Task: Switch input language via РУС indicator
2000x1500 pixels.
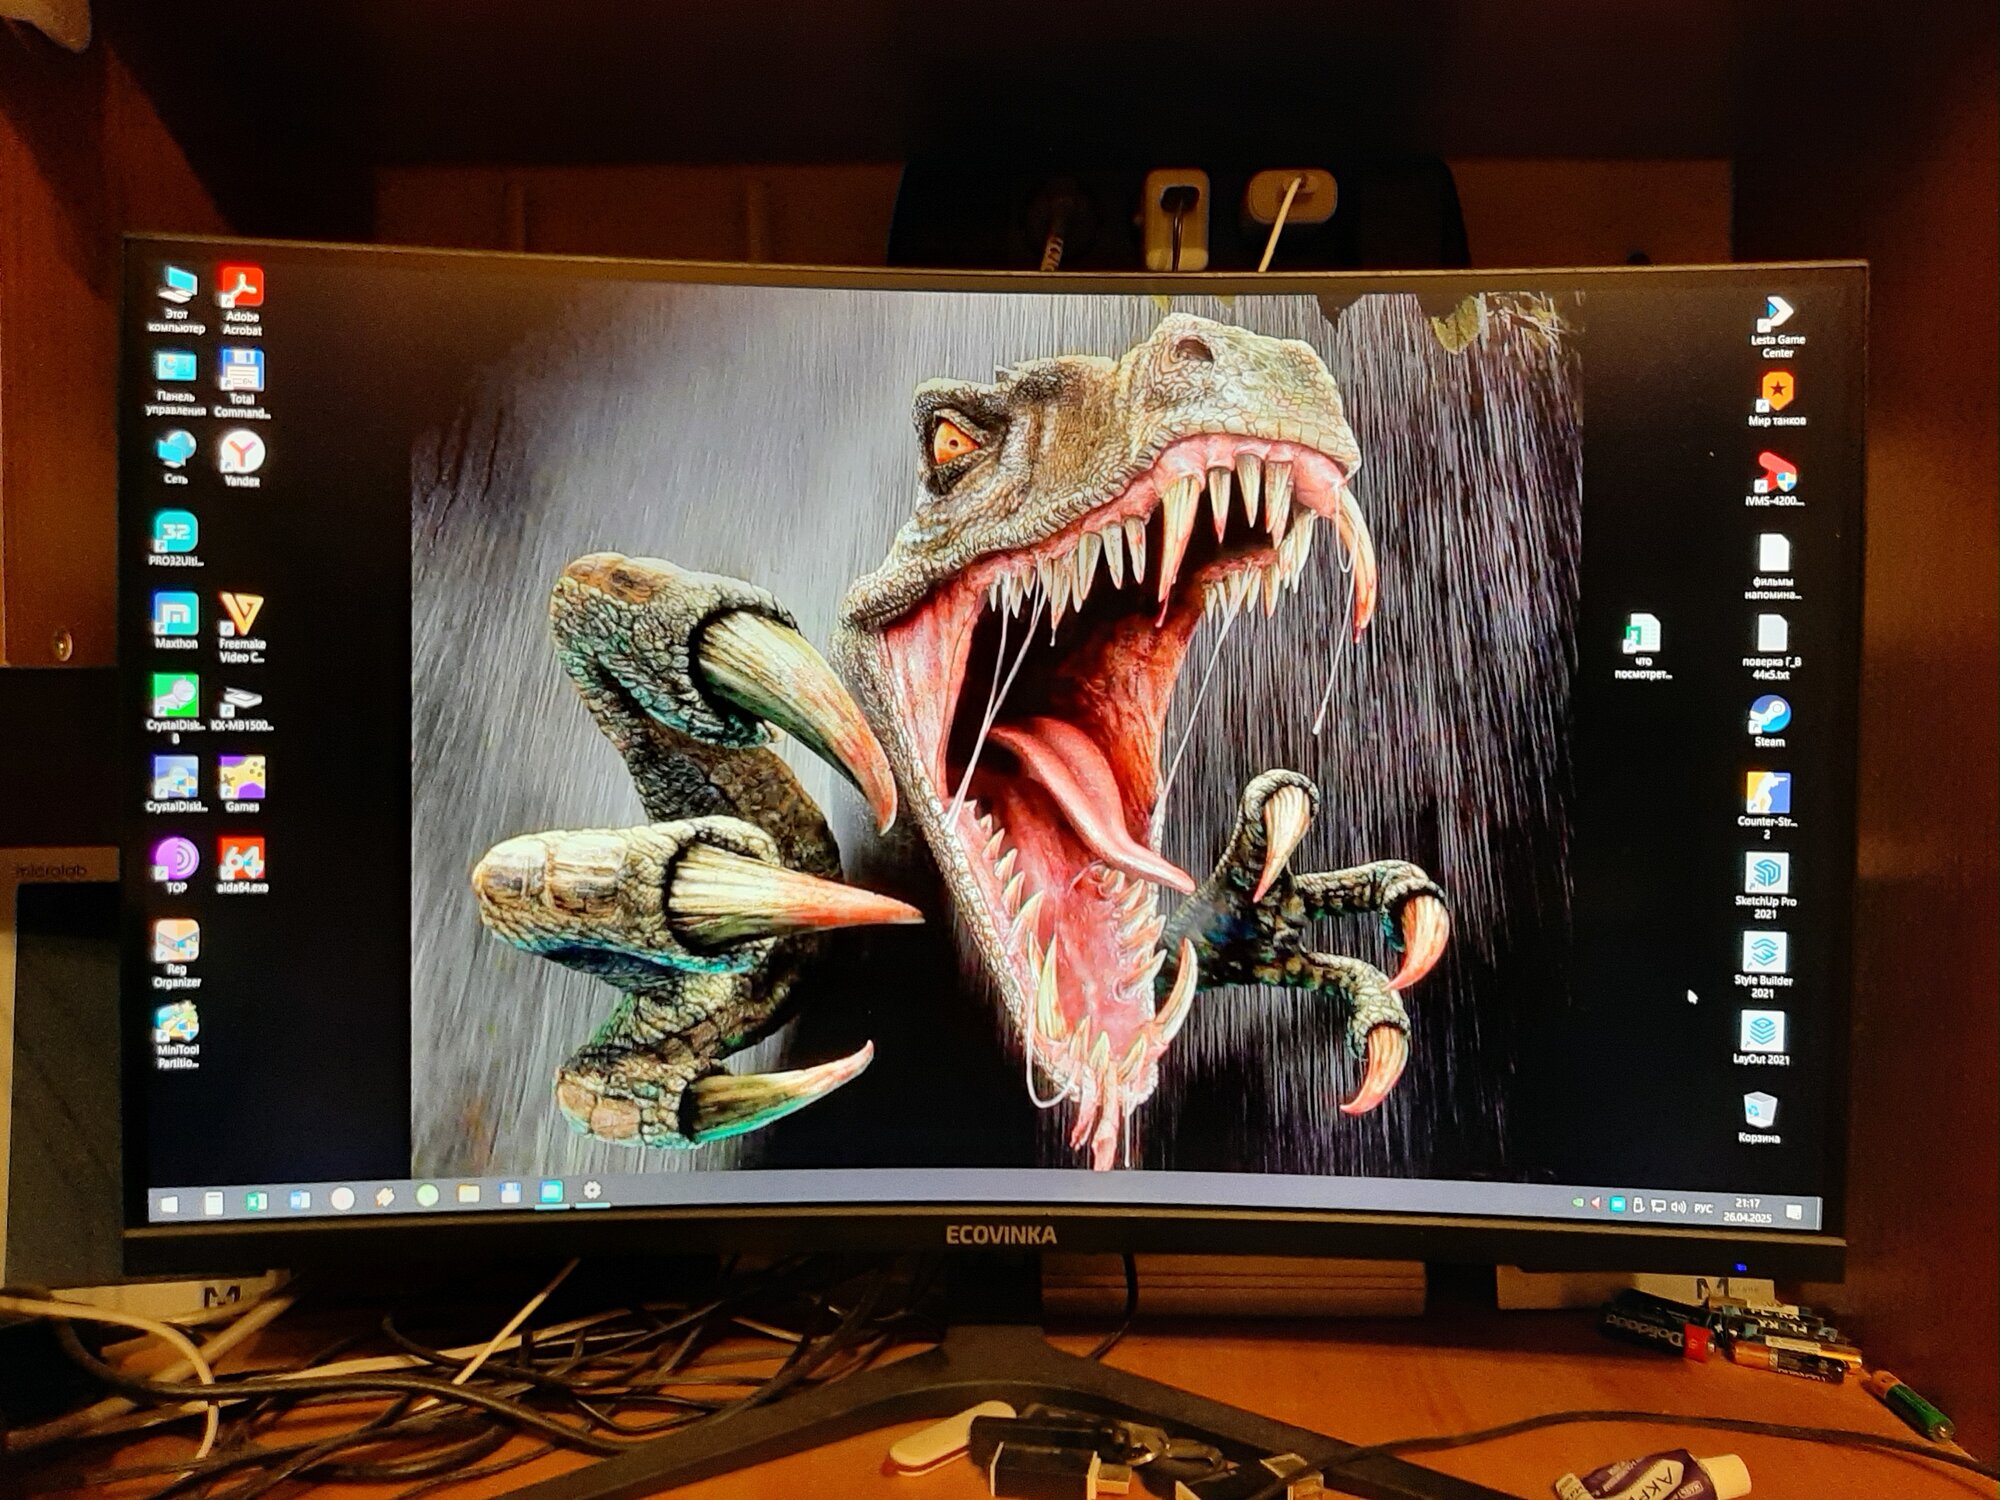Action: (x=1703, y=1208)
